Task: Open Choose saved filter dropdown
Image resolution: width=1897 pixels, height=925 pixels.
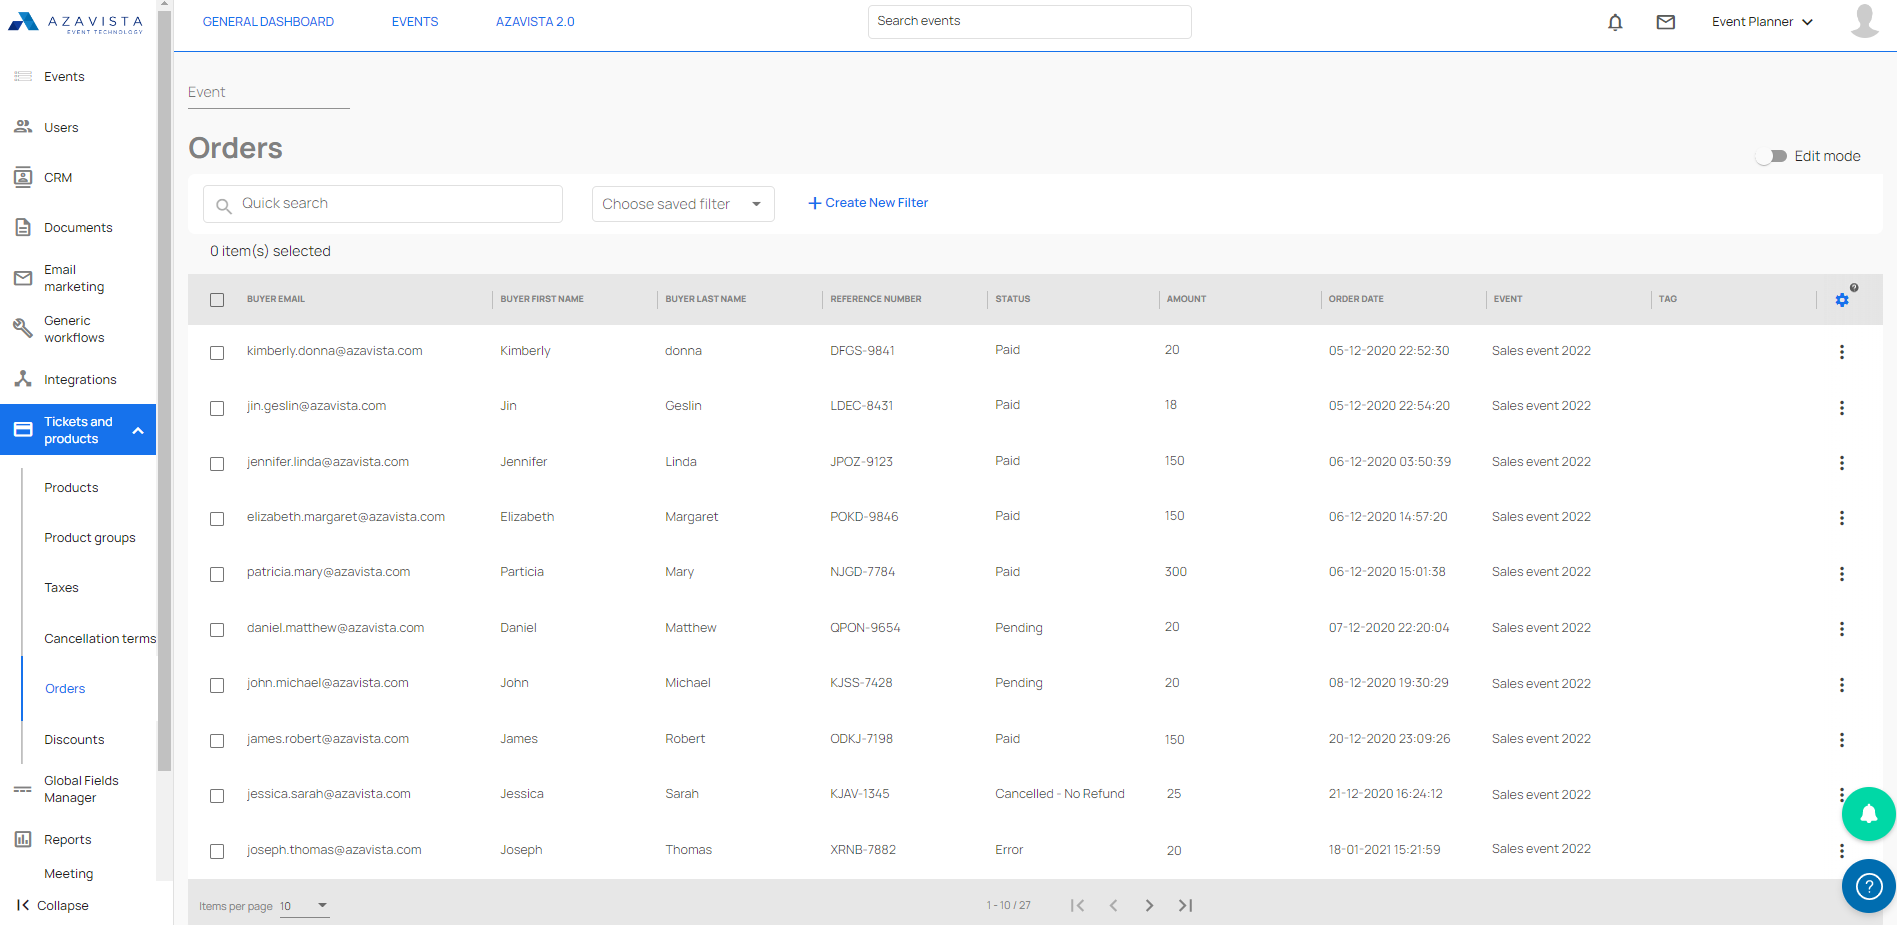Action: pos(683,204)
